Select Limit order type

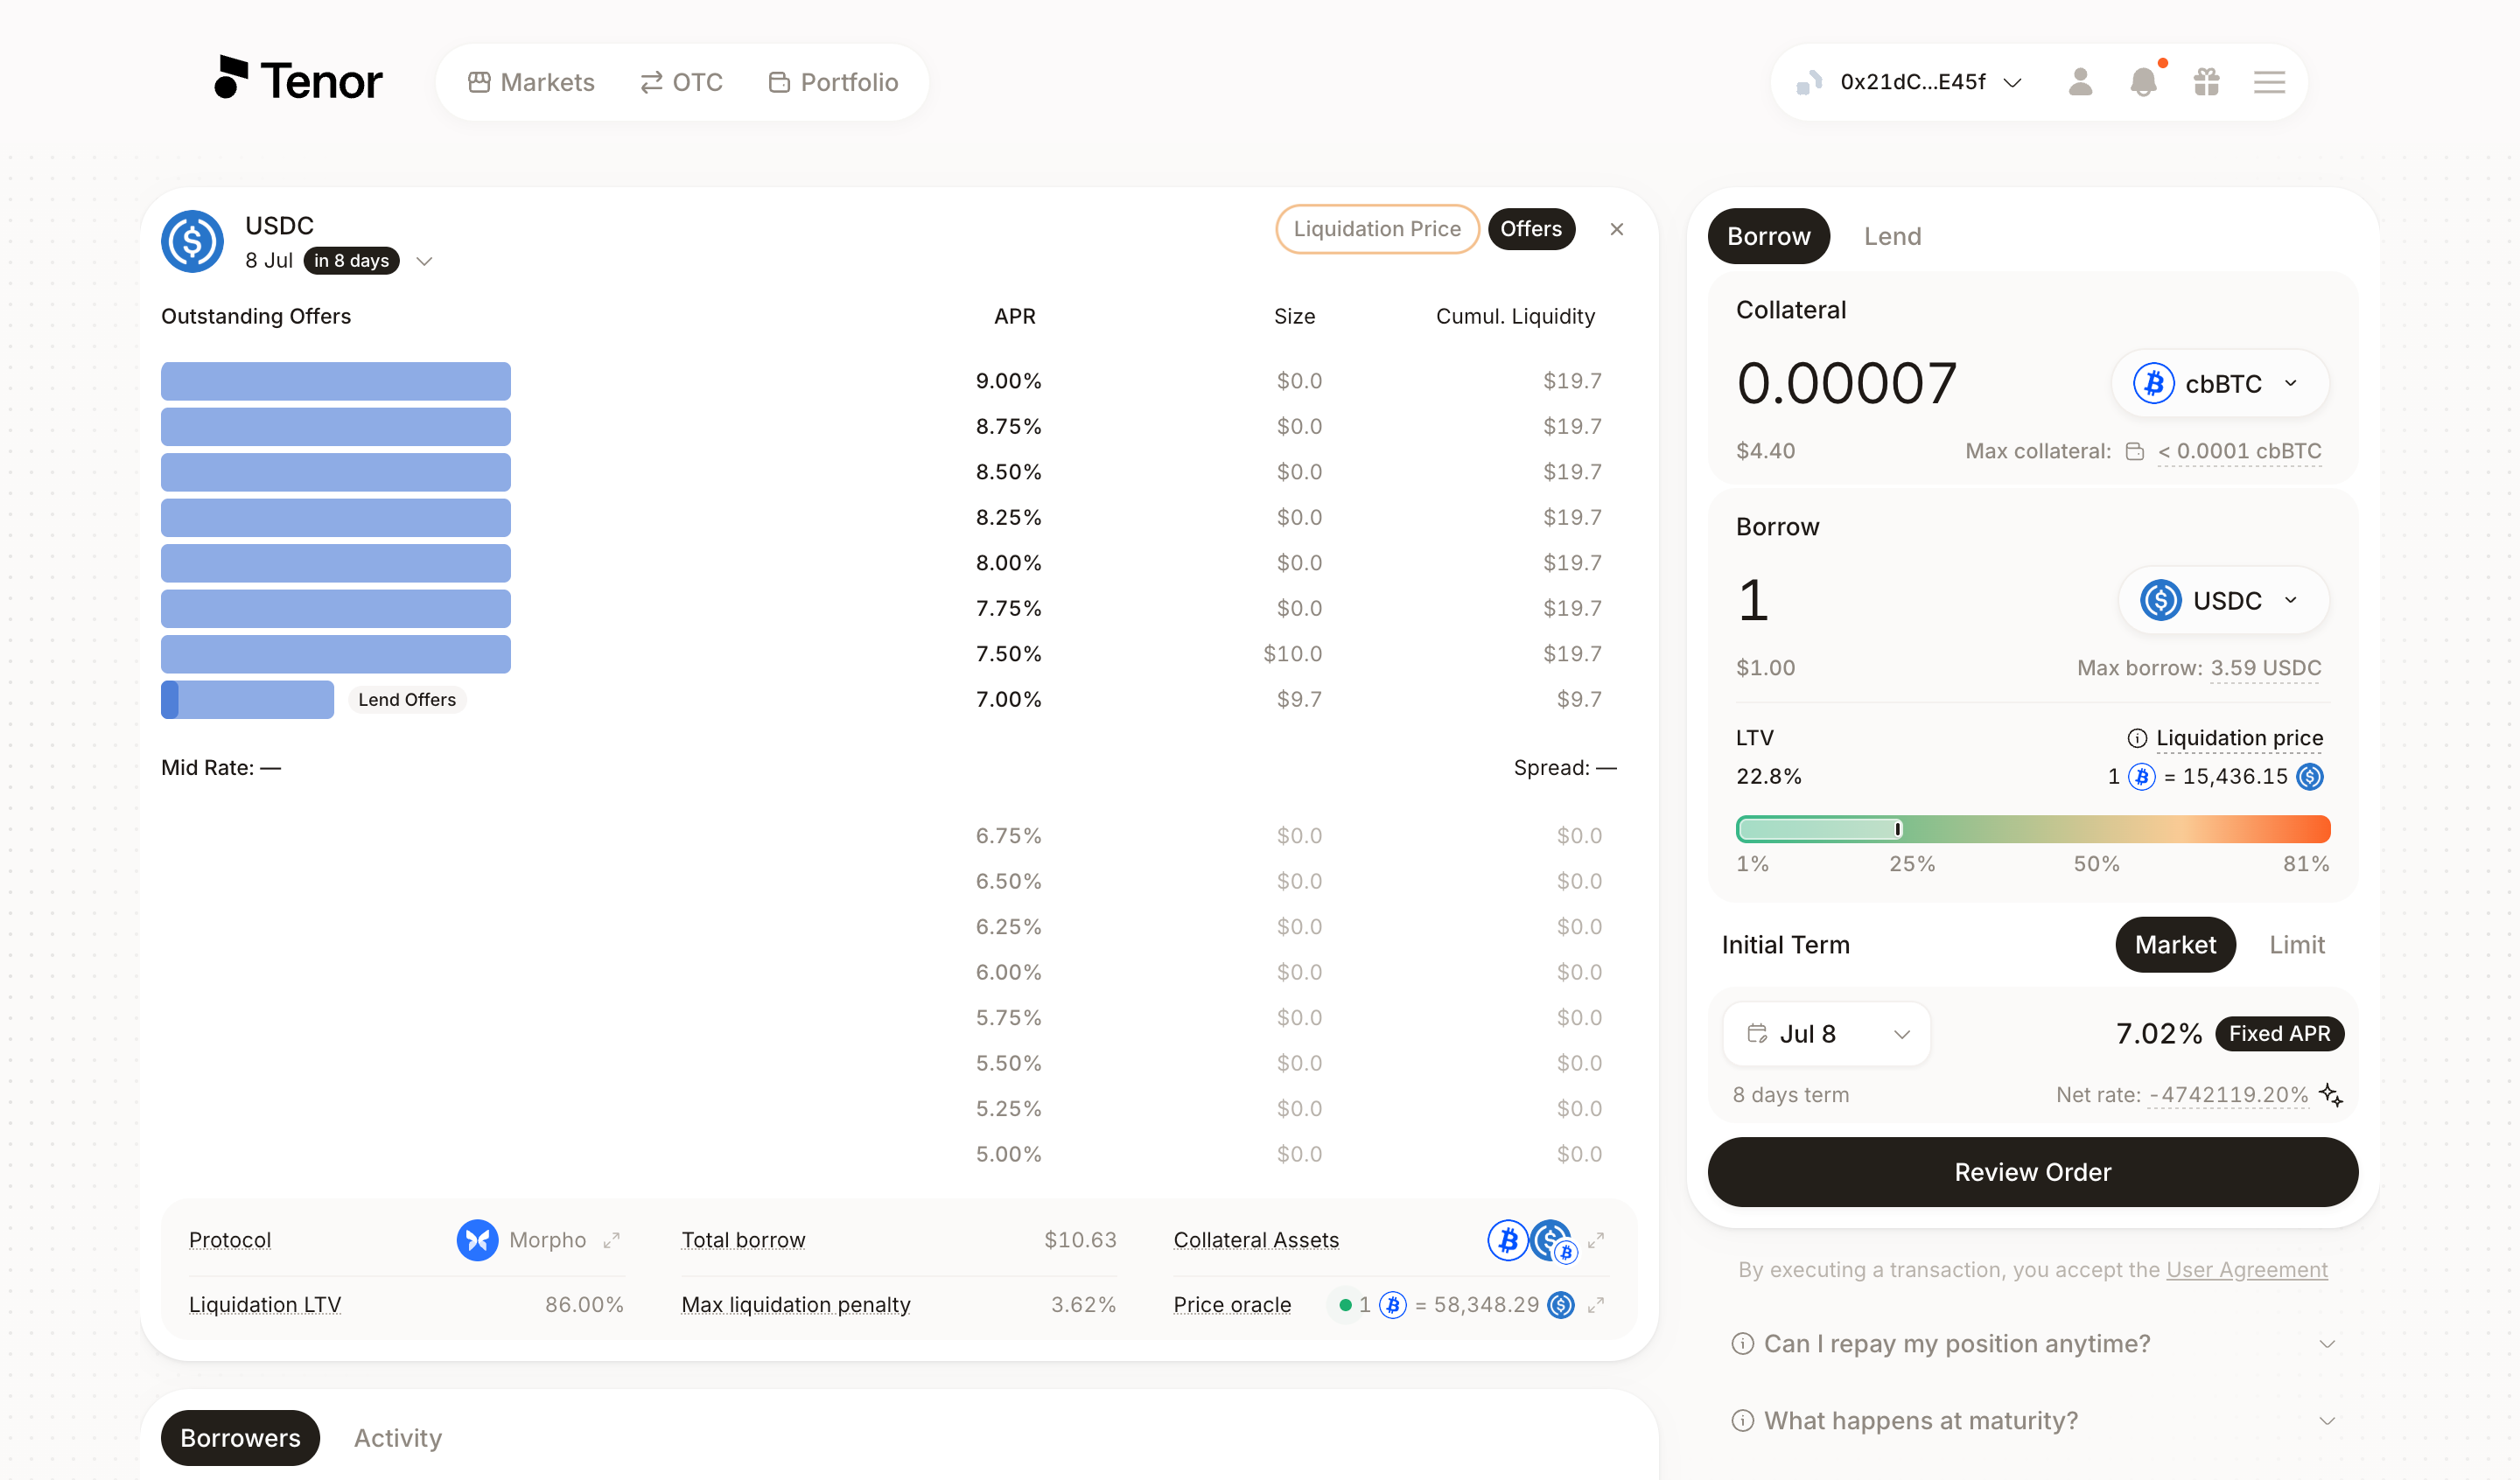(x=2296, y=944)
